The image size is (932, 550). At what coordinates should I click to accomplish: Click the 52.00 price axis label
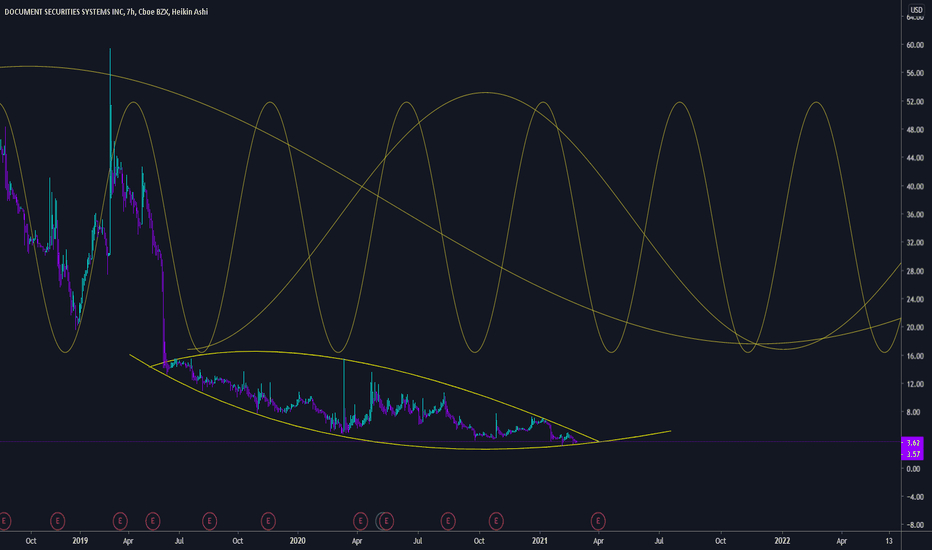tap(915, 102)
